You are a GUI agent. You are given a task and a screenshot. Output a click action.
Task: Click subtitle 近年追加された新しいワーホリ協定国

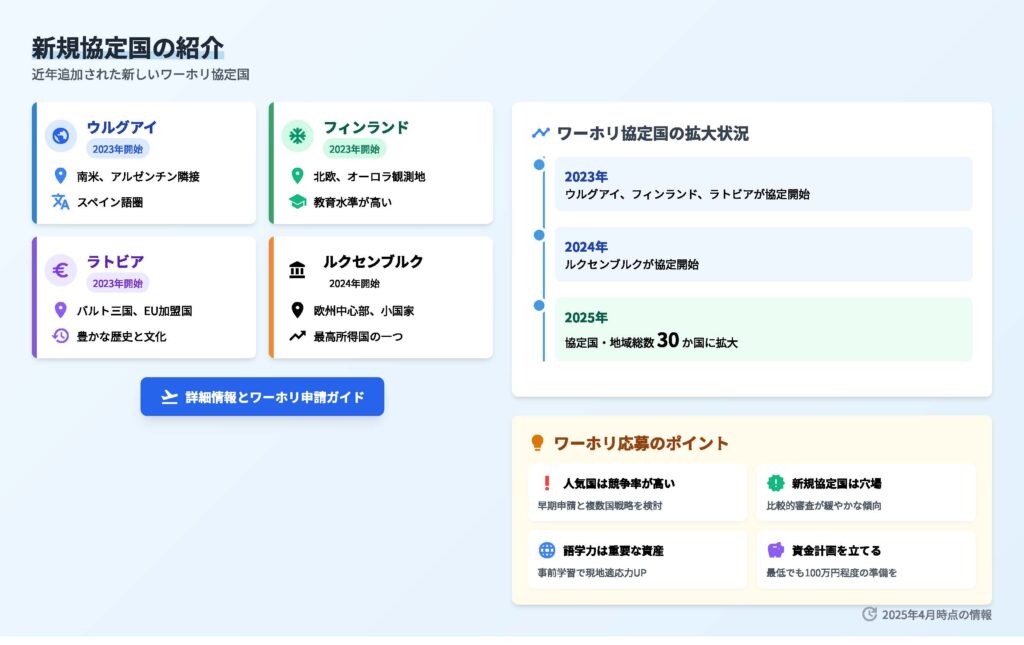click(140, 74)
